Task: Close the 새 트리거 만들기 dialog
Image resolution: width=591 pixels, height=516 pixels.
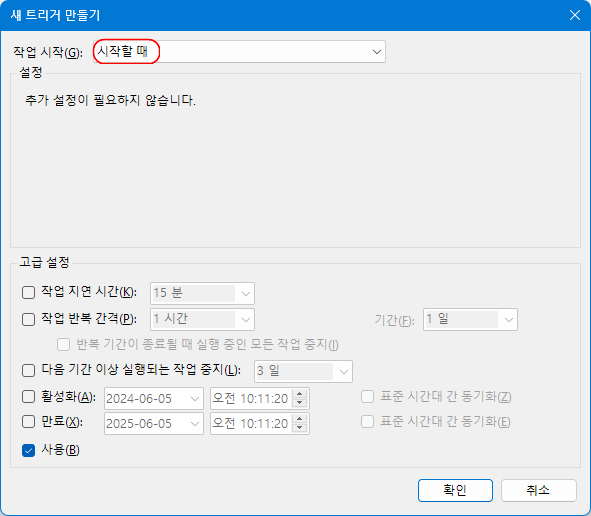Action: (x=575, y=15)
